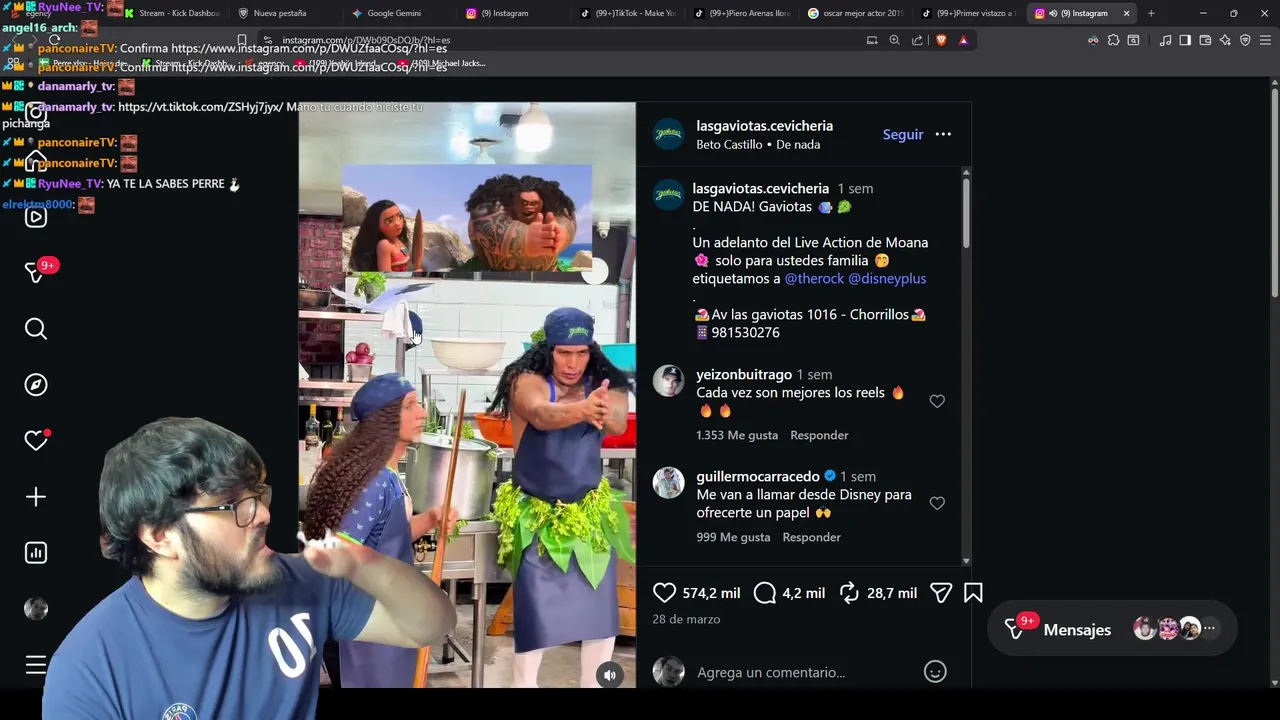Open browser extensions puzzle icon

tap(1113, 40)
